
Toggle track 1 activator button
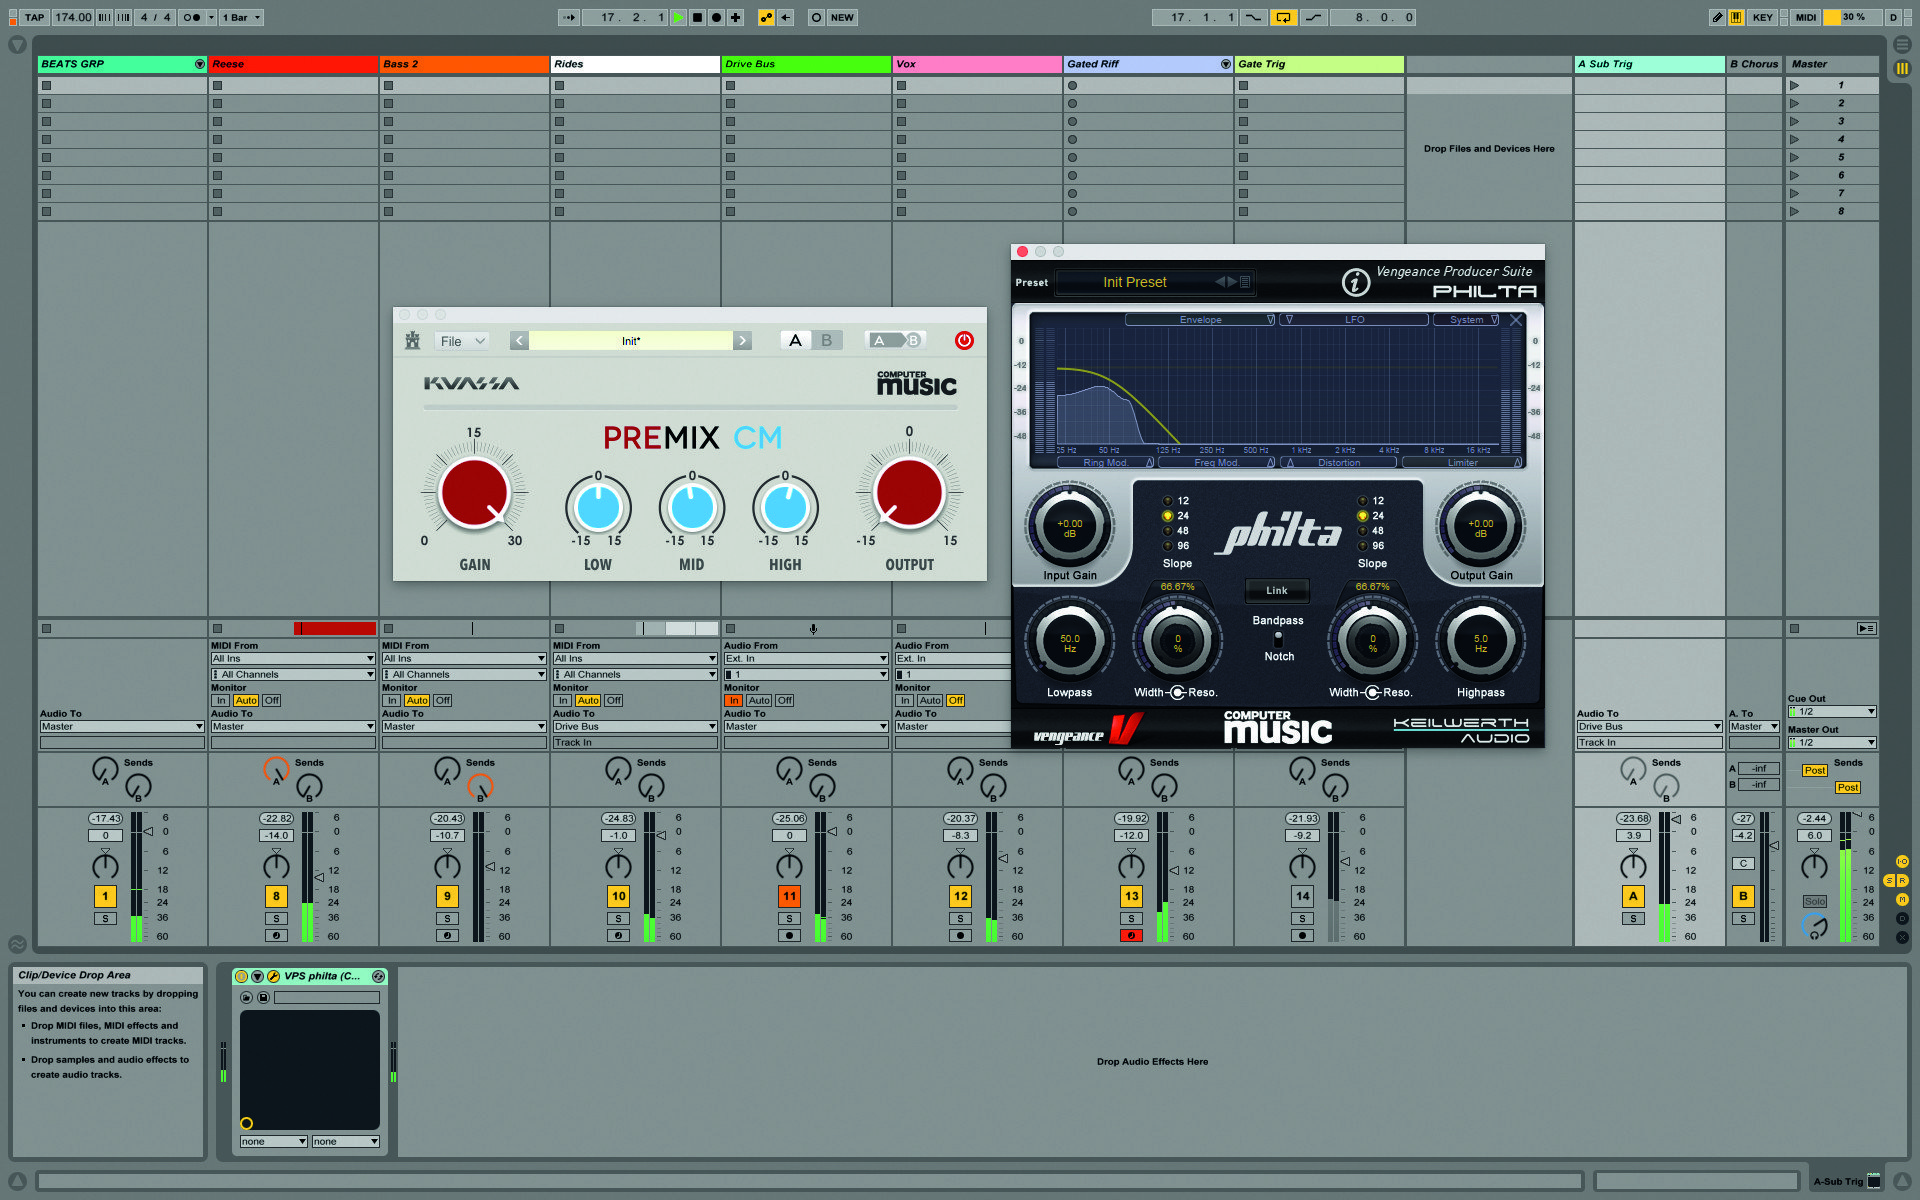(x=105, y=896)
